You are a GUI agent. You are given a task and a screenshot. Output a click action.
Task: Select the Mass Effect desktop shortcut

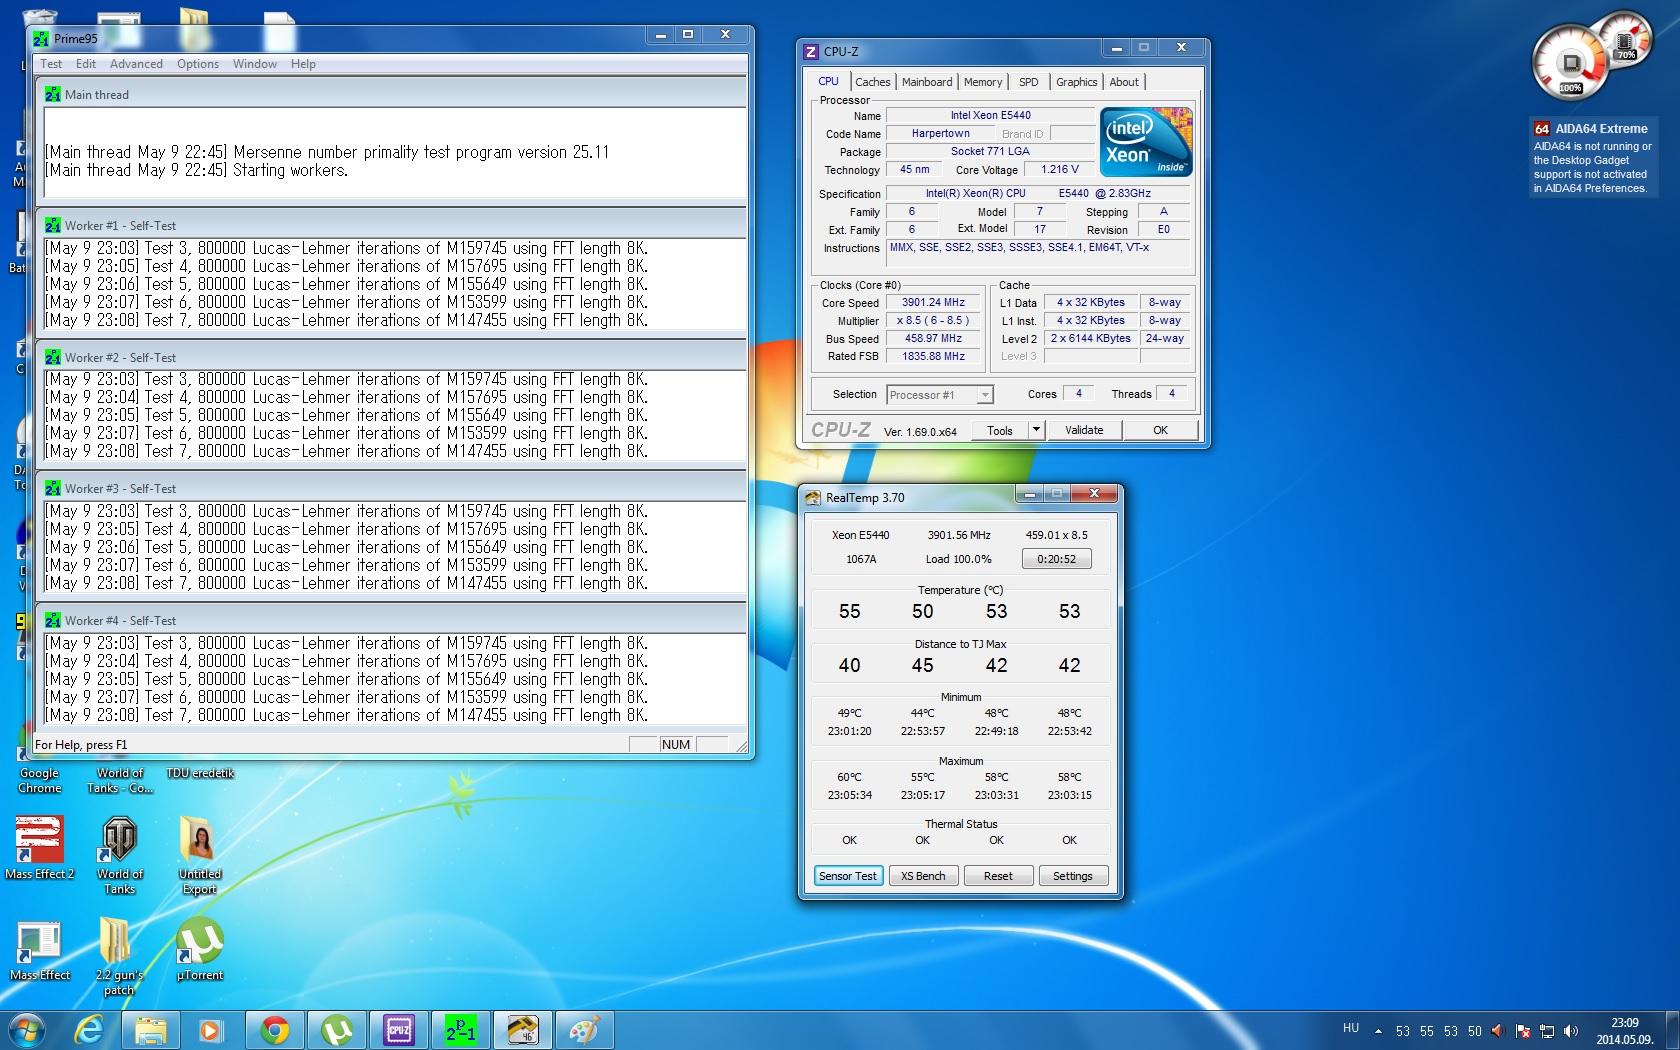[x=39, y=949]
